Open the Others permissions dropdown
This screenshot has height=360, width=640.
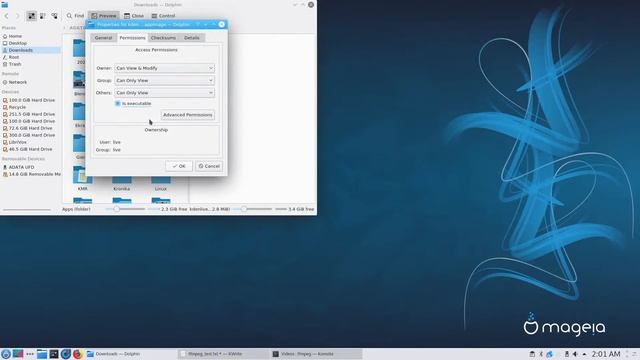[x=164, y=93]
